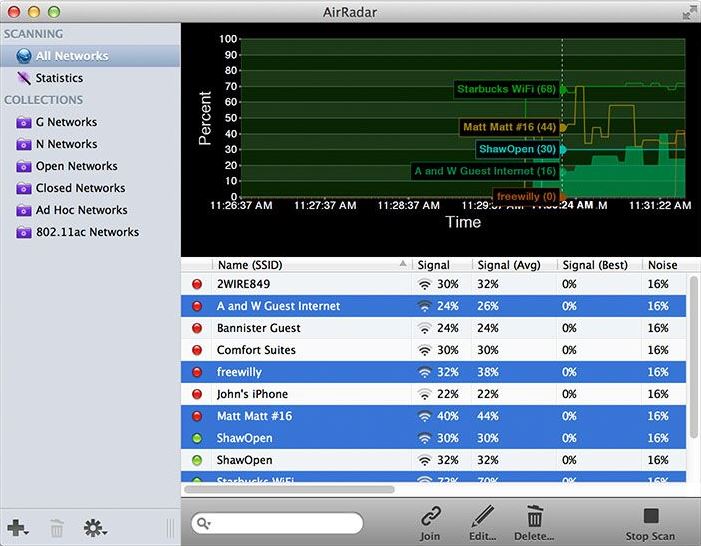The height and width of the screenshot is (546, 701).
Task: Select All Networks in the sidebar
Action: [x=90, y=56]
